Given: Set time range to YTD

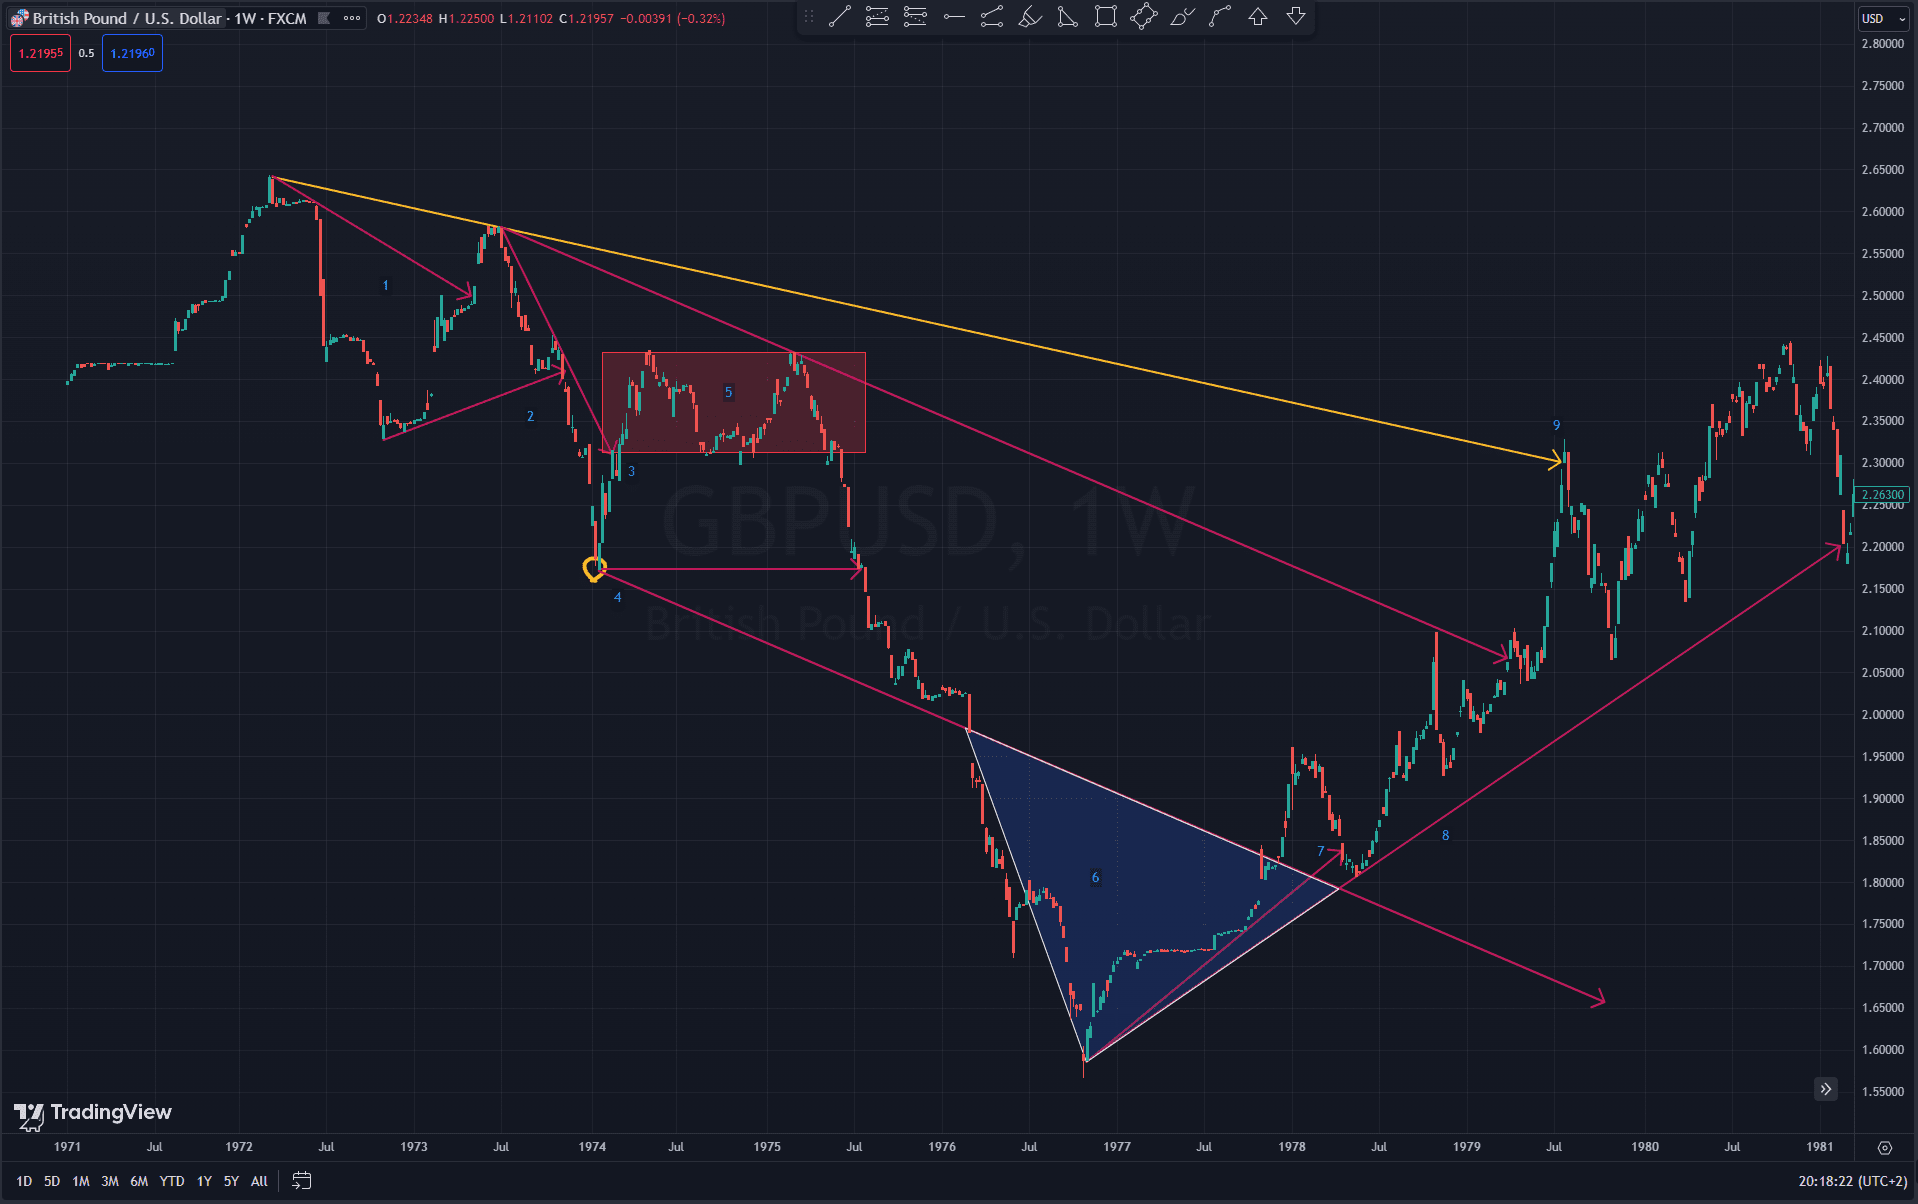Looking at the screenshot, I should point(172,1181).
